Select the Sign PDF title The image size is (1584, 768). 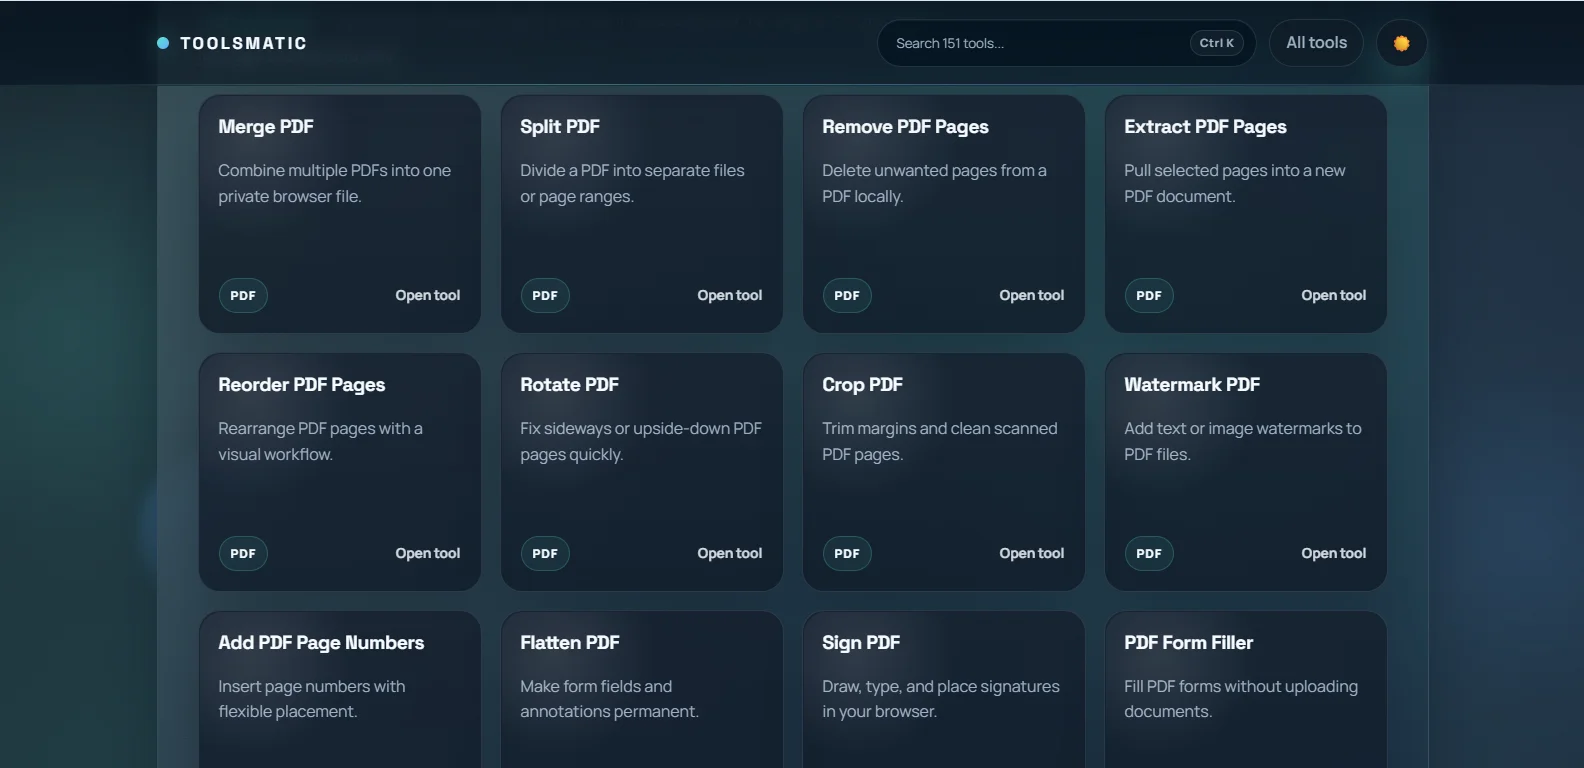861,643
